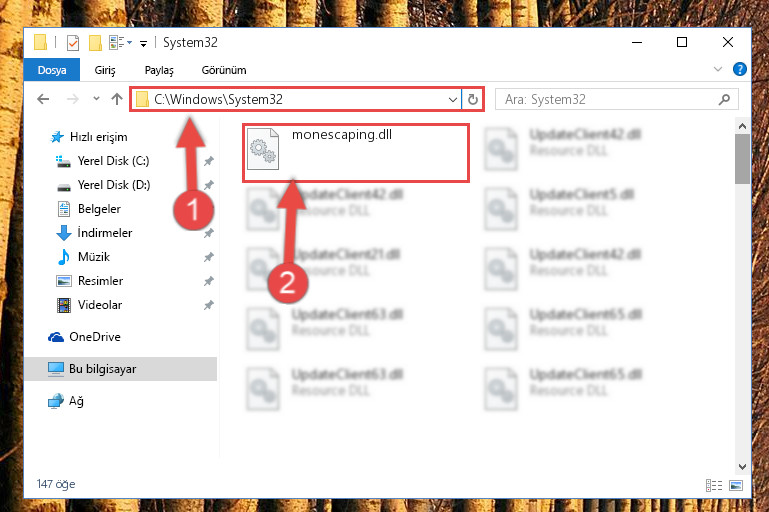Click the Back navigation arrow
The width and height of the screenshot is (769, 512).
point(43,100)
